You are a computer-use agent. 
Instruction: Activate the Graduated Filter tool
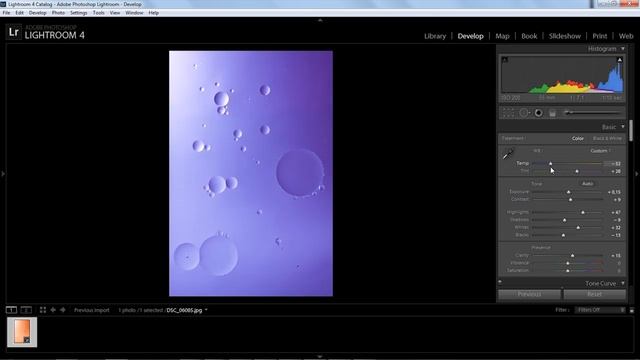tap(552, 113)
